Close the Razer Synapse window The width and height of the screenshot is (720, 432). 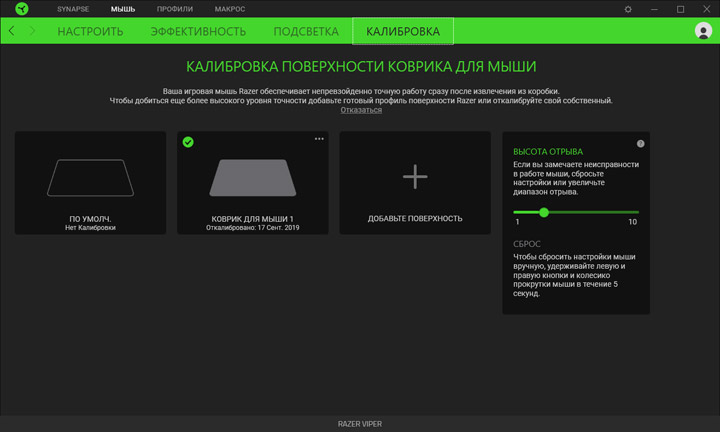coord(707,9)
